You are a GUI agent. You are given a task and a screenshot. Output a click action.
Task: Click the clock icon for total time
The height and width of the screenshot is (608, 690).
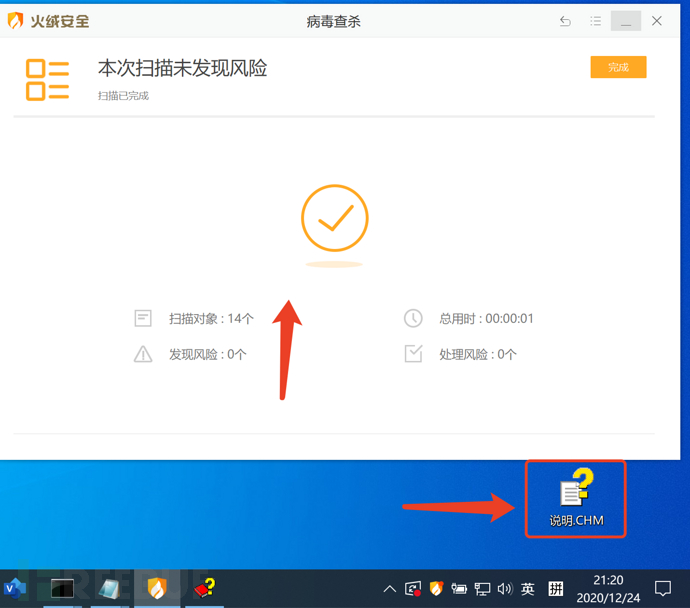413,318
